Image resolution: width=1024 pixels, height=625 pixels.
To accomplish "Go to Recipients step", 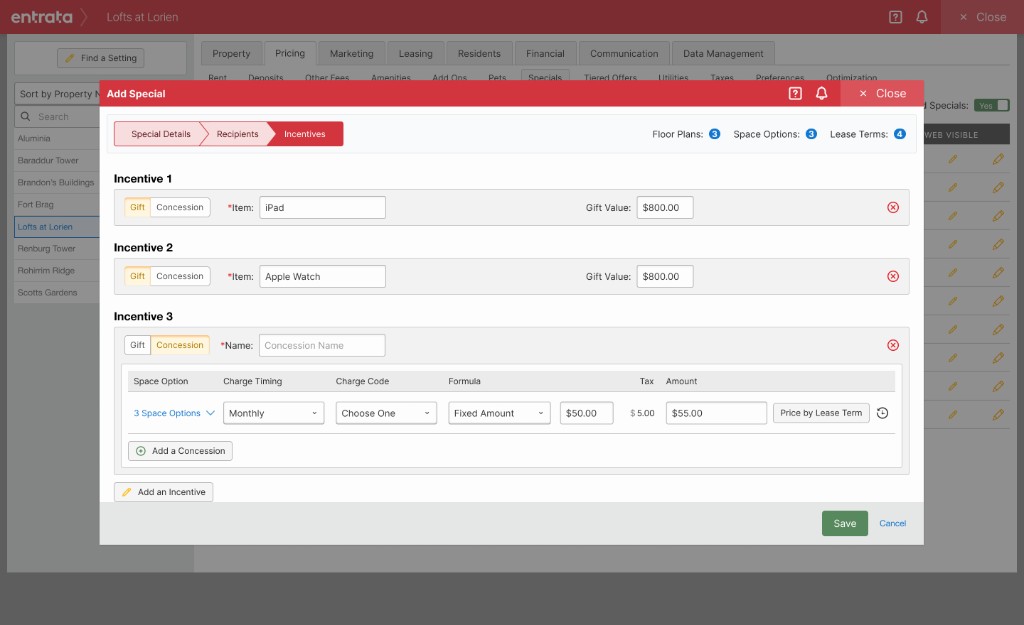I will click(237, 134).
